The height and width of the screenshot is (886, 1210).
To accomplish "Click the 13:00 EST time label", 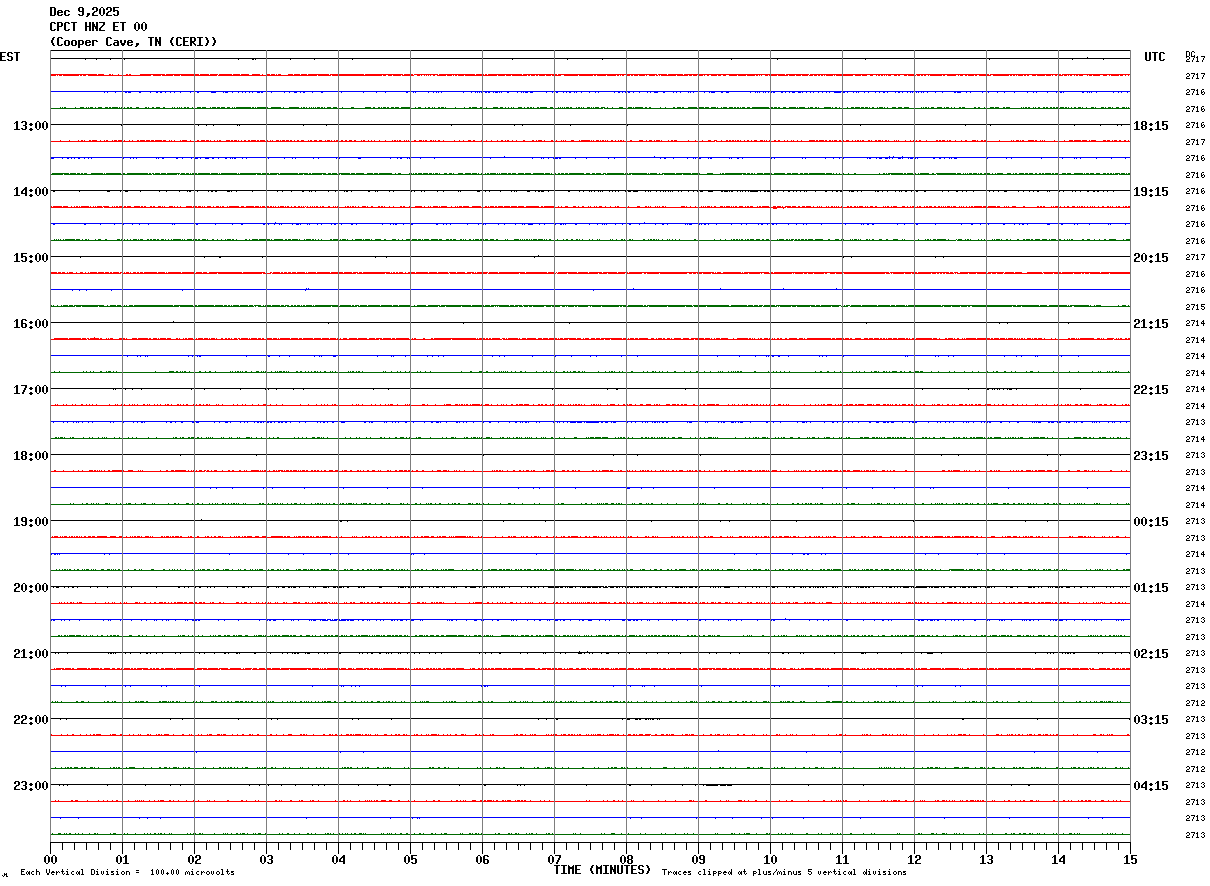I will point(30,125).
